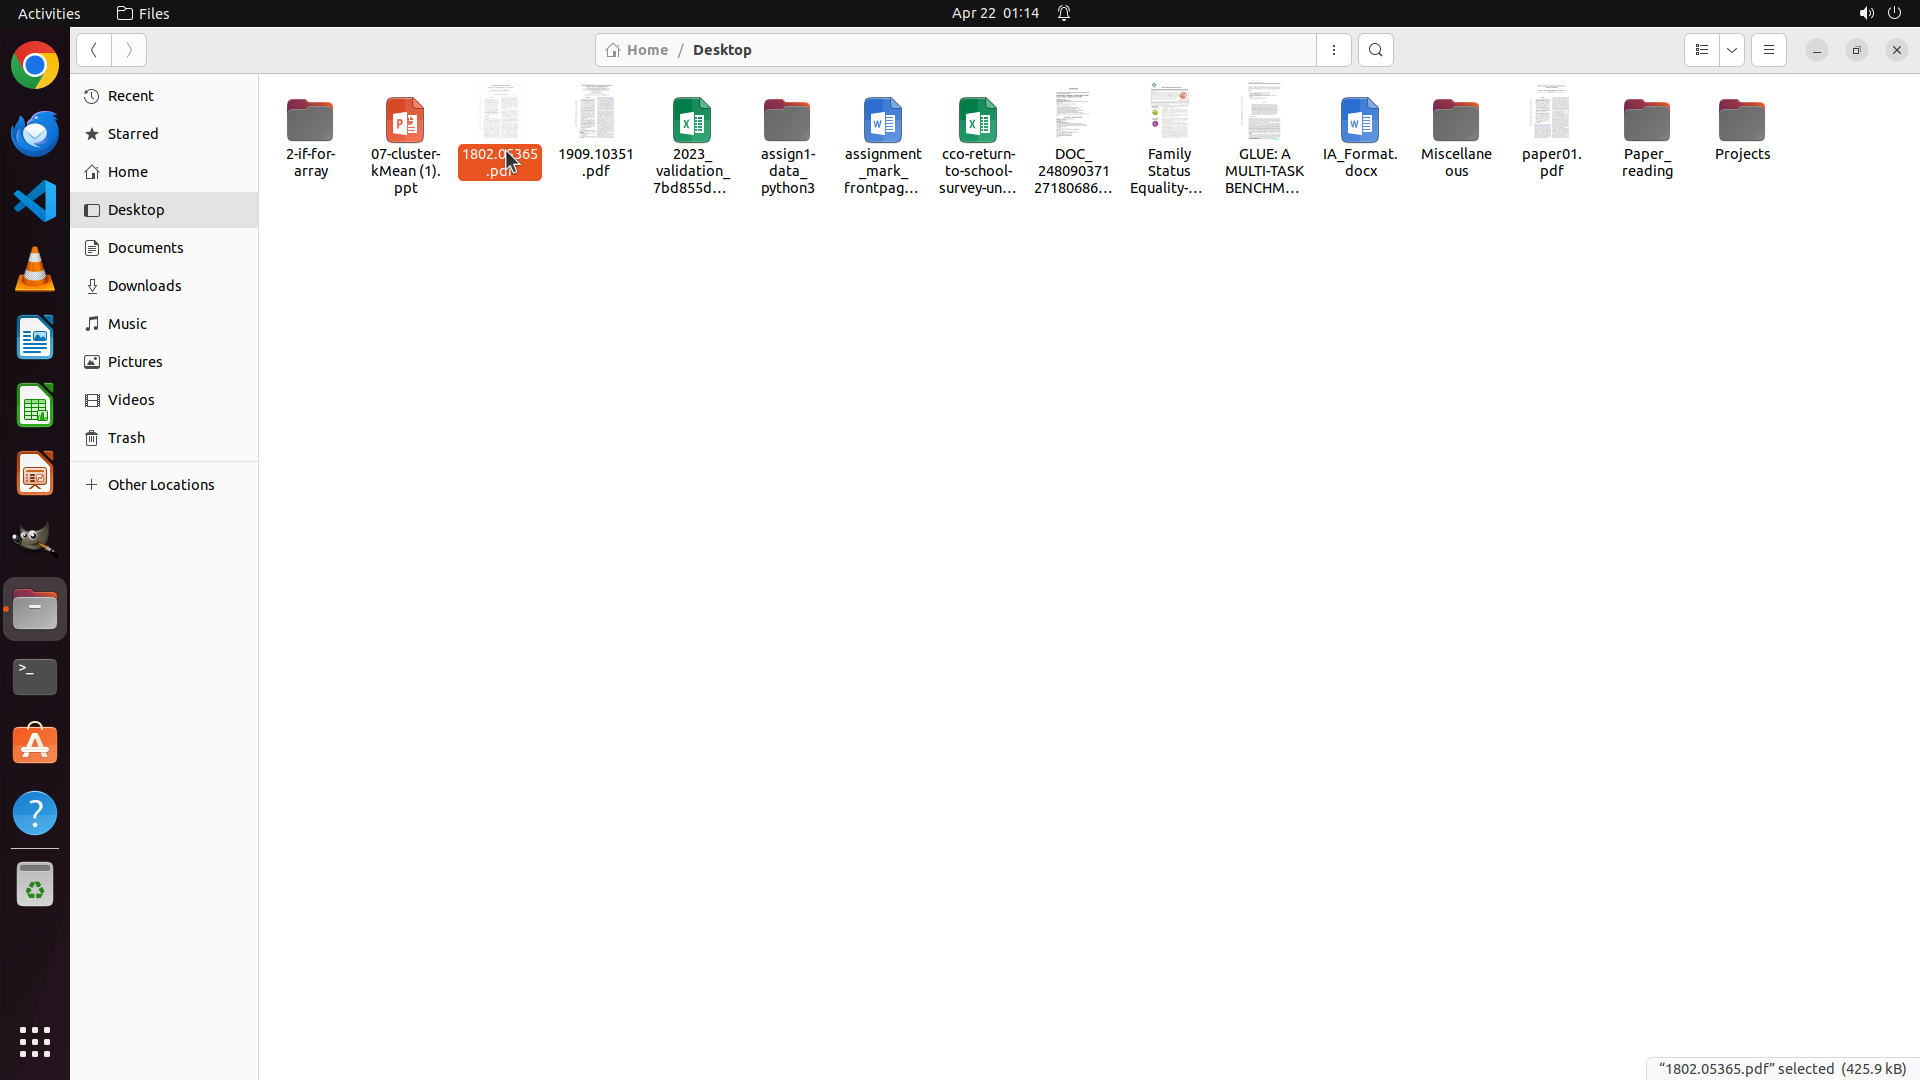Go back with the left arrow
Viewport: 1920px width, 1080px height.
(x=94, y=50)
